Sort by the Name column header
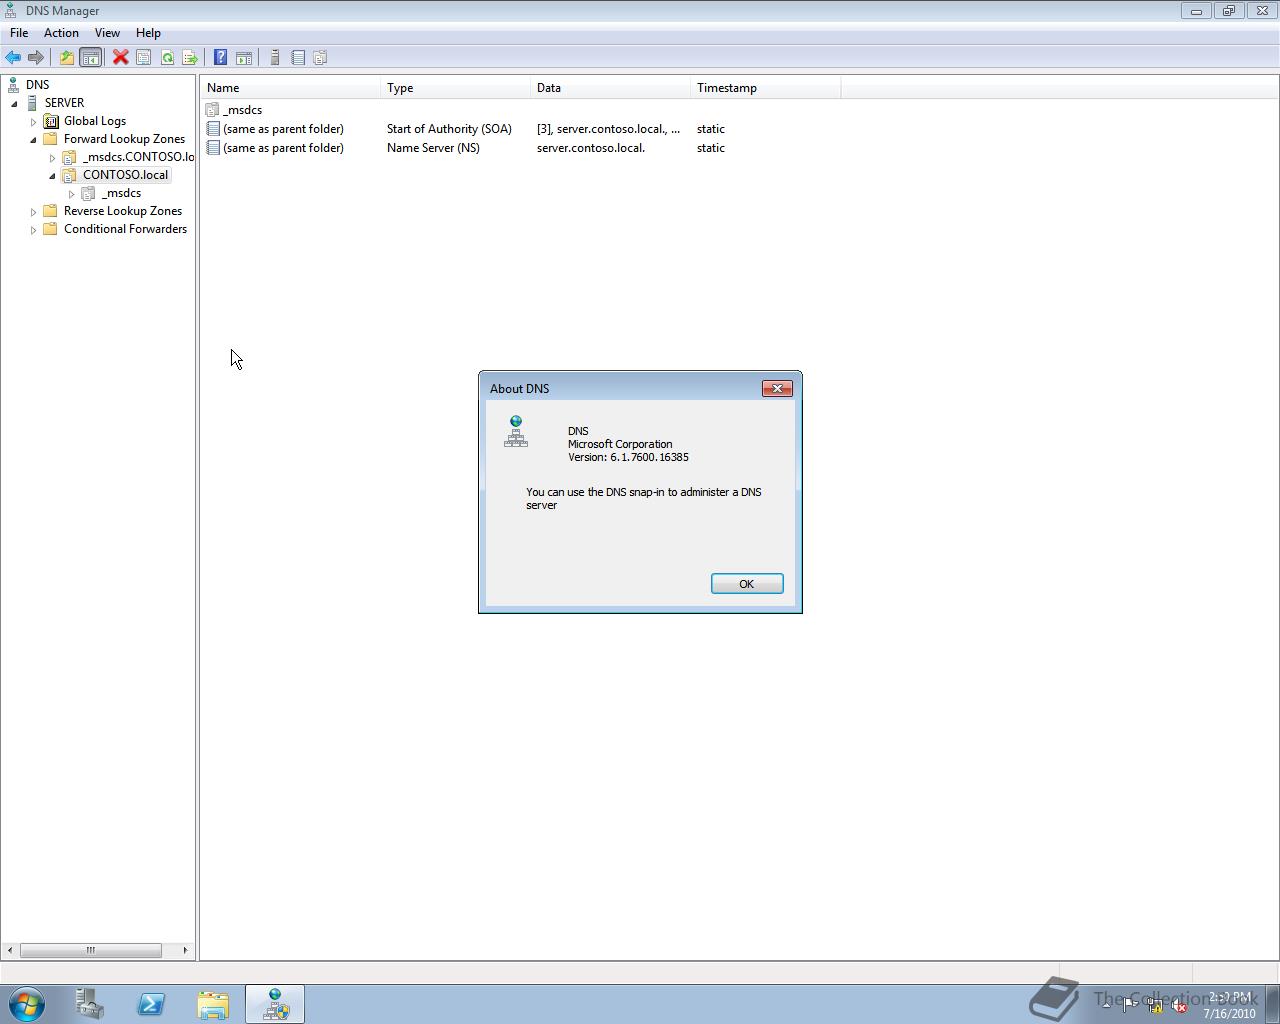 290,88
